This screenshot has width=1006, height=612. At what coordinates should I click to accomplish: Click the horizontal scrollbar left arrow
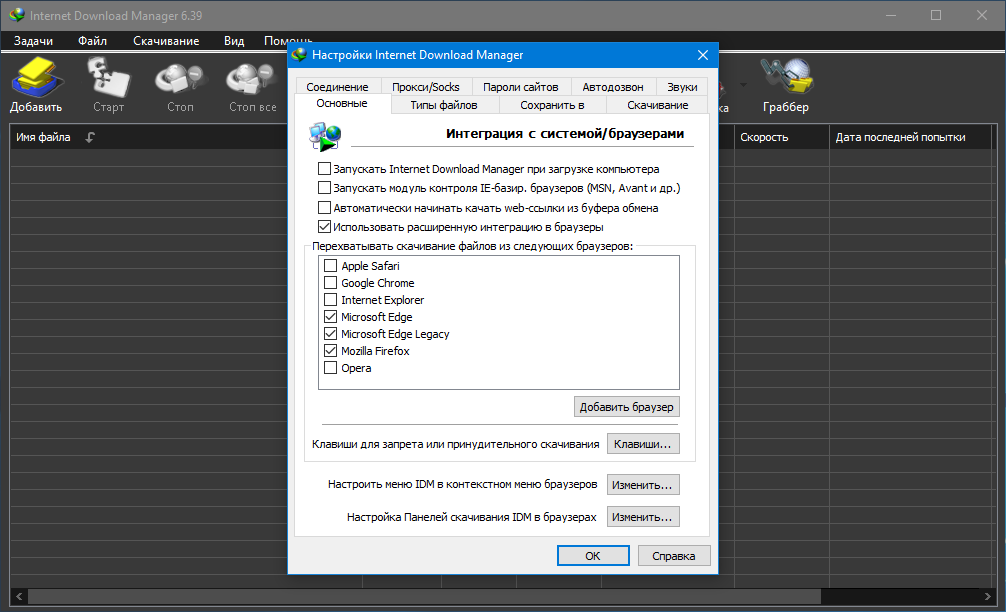[x=19, y=597]
